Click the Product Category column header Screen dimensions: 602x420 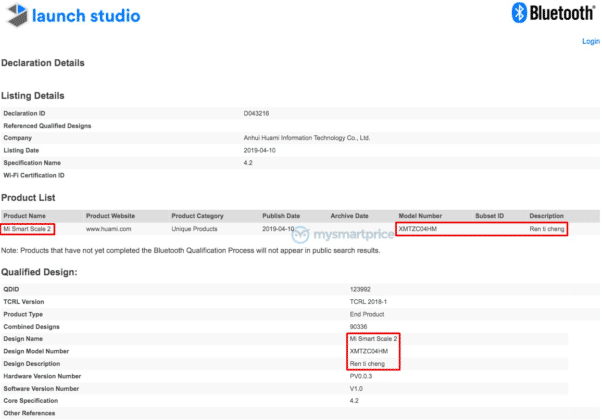coord(197,216)
